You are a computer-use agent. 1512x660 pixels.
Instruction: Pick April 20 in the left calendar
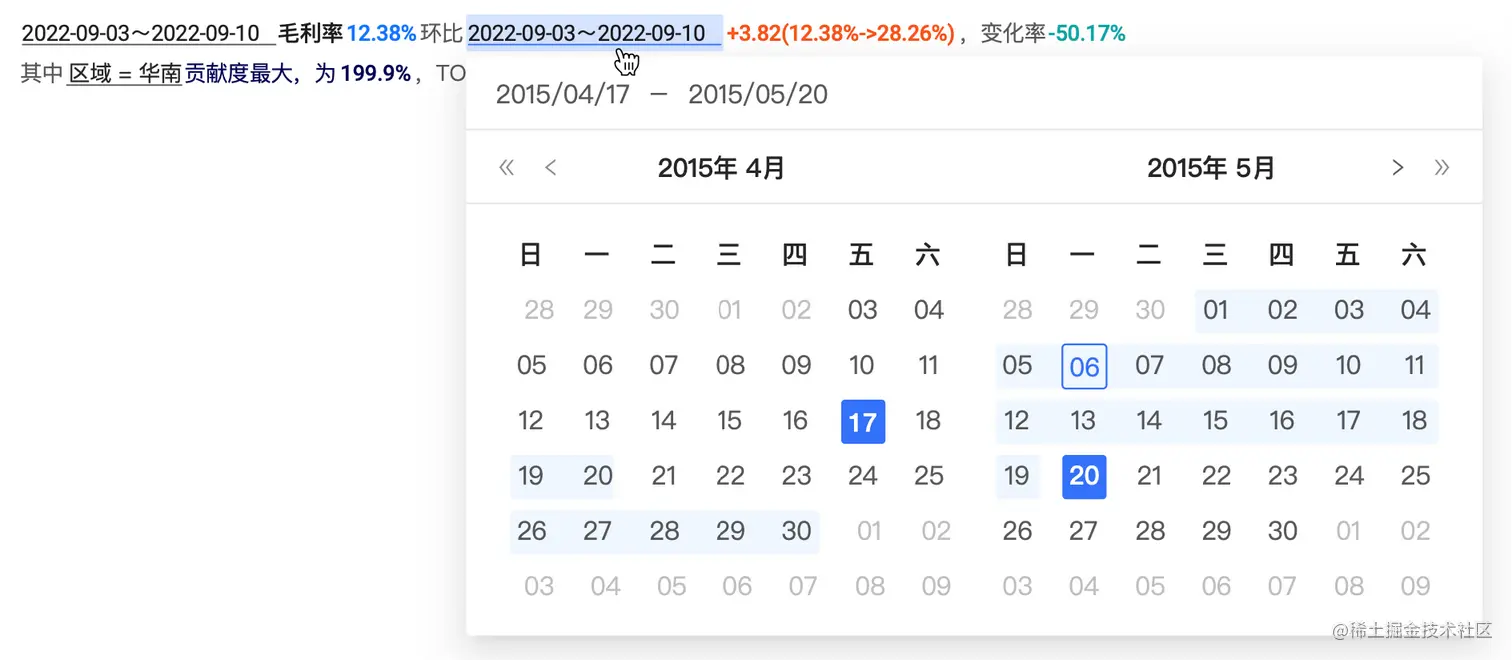(x=598, y=477)
